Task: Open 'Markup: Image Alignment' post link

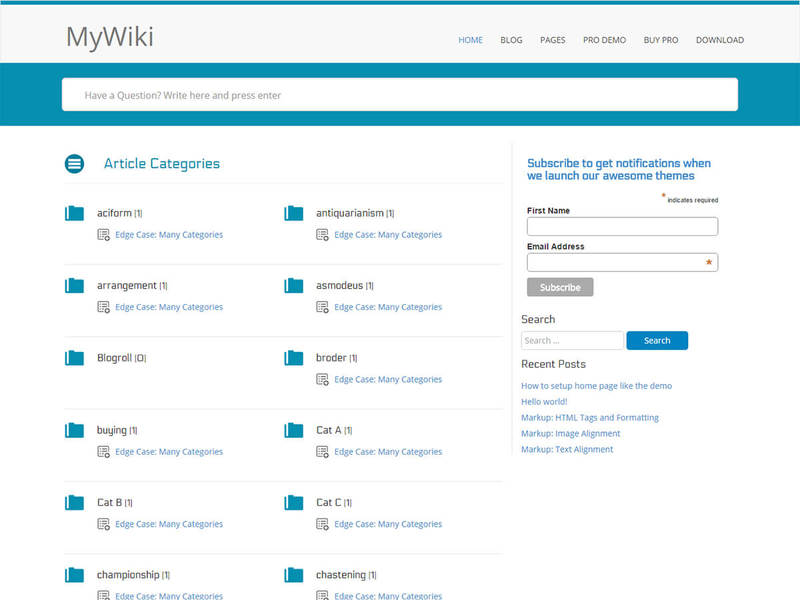Action: pyautogui.click(x=570, y=434)
